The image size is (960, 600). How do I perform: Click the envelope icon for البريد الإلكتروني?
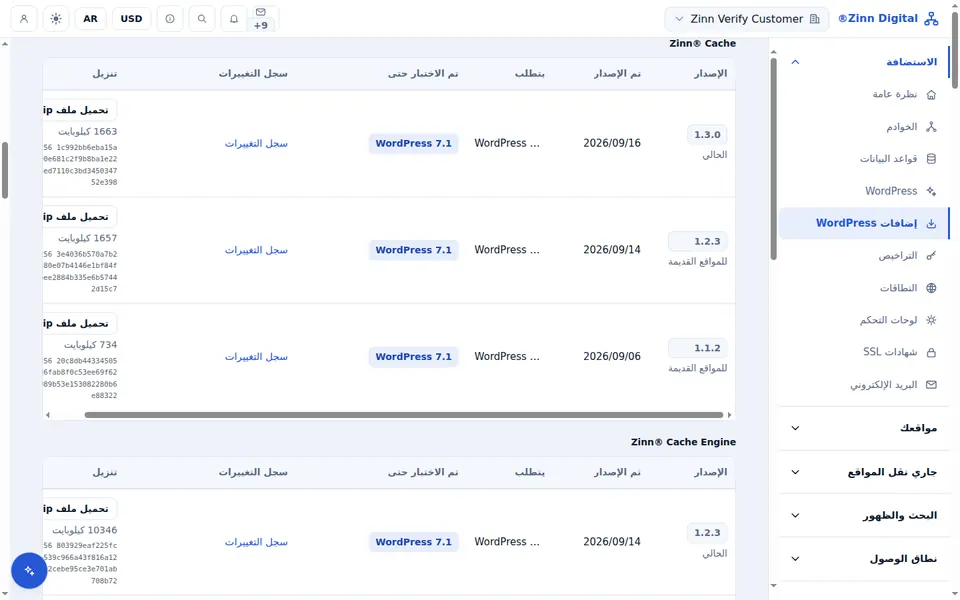931,384
